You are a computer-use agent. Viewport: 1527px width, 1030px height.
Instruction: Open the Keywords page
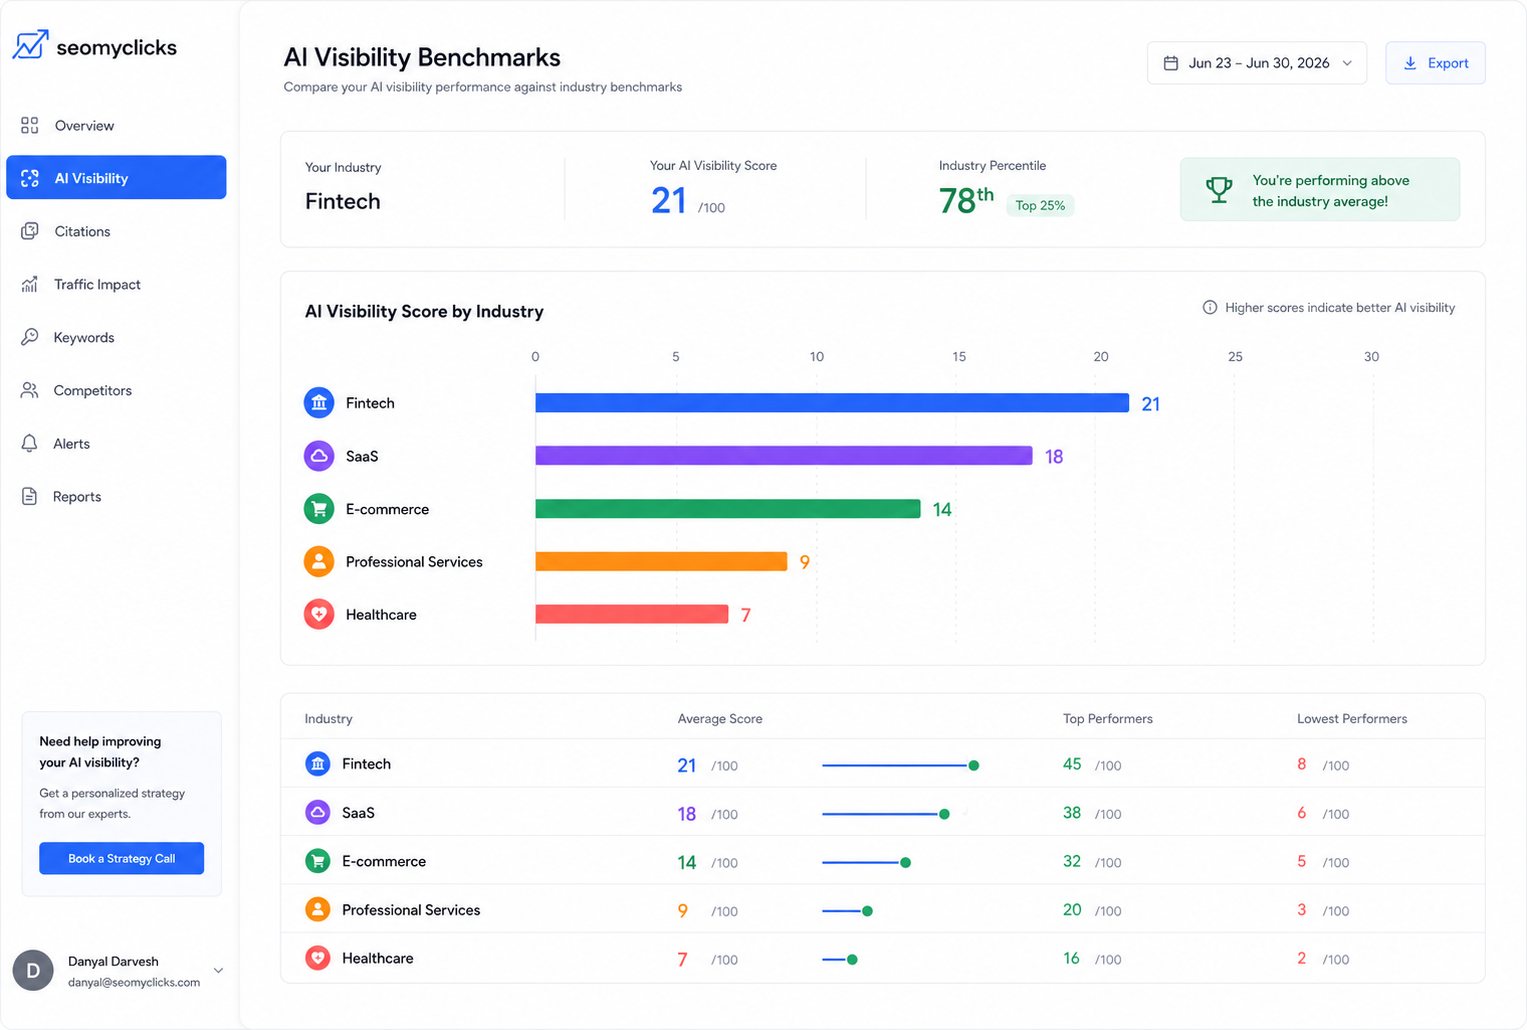pyautogui.click(x=116, y=337)
